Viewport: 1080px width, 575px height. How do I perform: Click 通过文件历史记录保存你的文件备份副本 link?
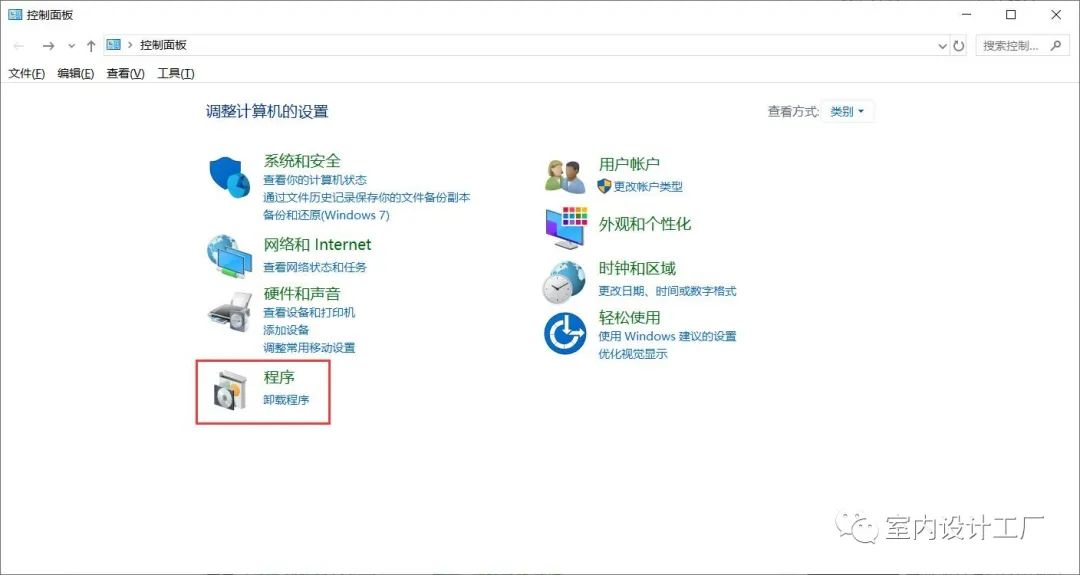[366, 197]
